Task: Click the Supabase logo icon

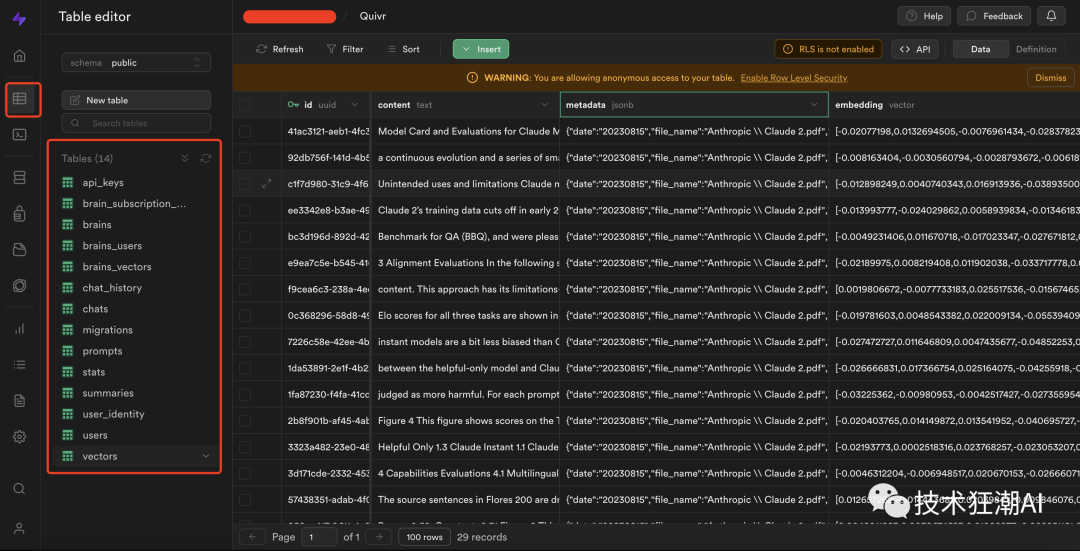Action: (19, 19)
